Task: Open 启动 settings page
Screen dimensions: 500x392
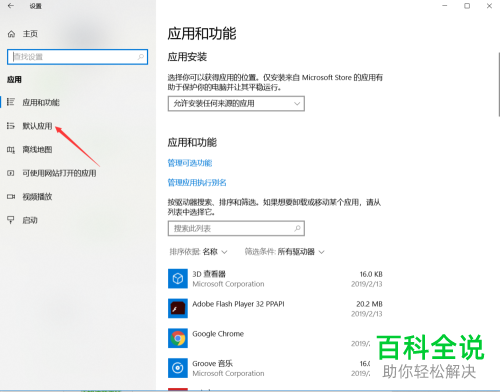Action: point(30,220)
